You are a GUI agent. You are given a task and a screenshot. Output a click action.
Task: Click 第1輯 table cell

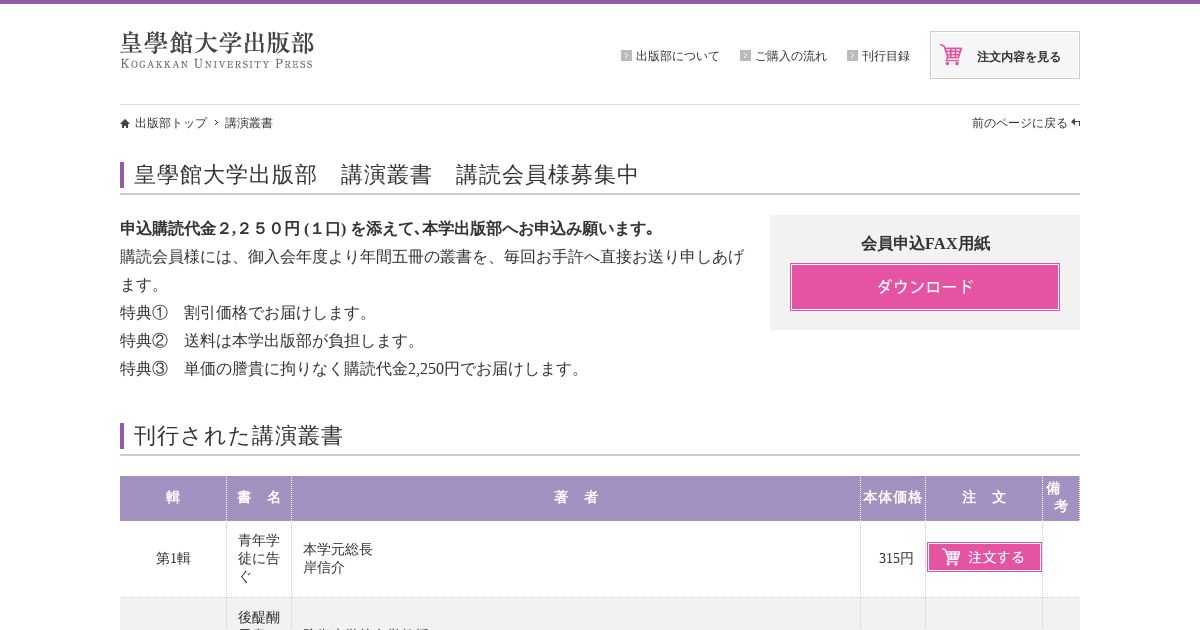[173, 559]
